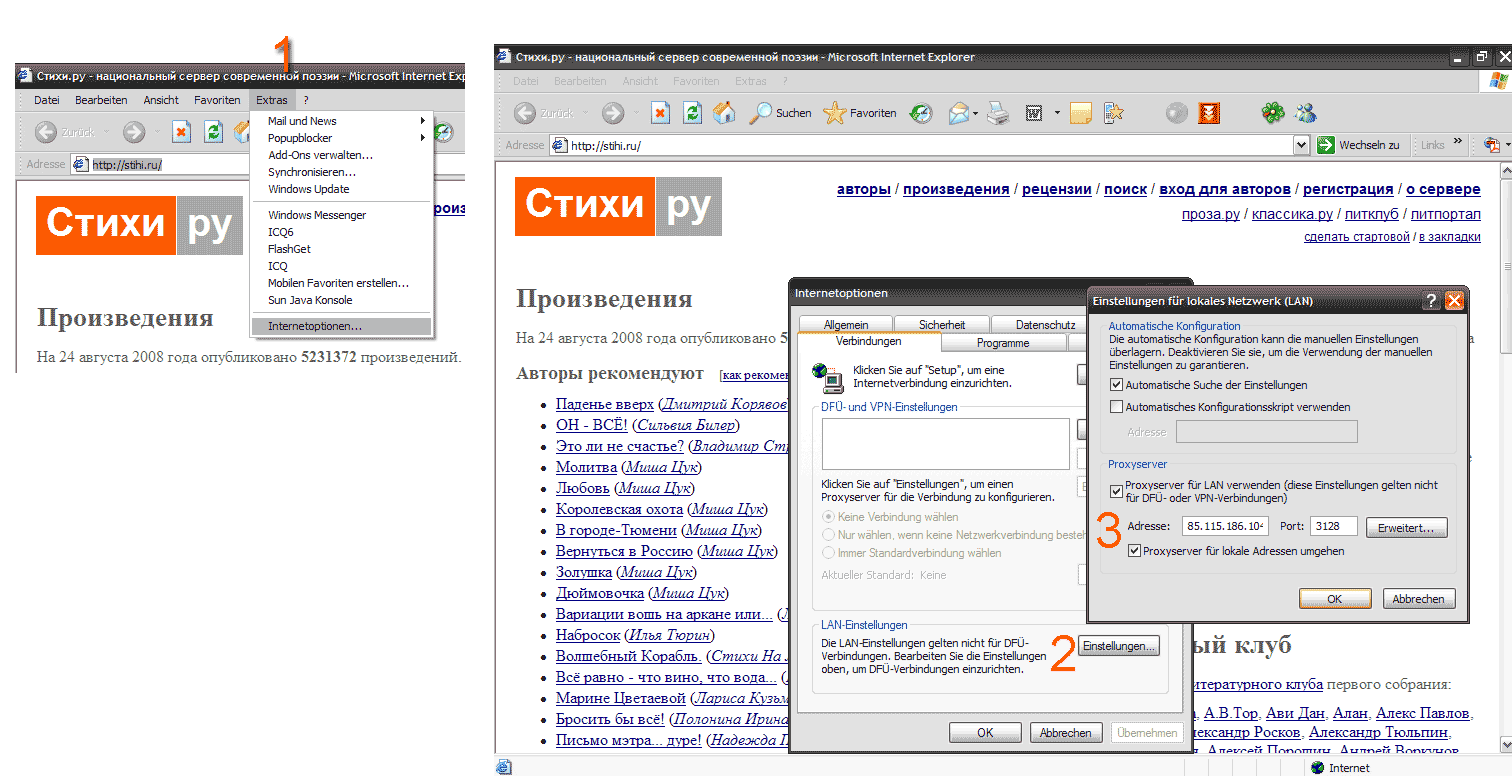Click OK button in Internetoptionen dialog
Image resolution: width=1512 pixels, height=782 pixels.
[x=985, y=732]
